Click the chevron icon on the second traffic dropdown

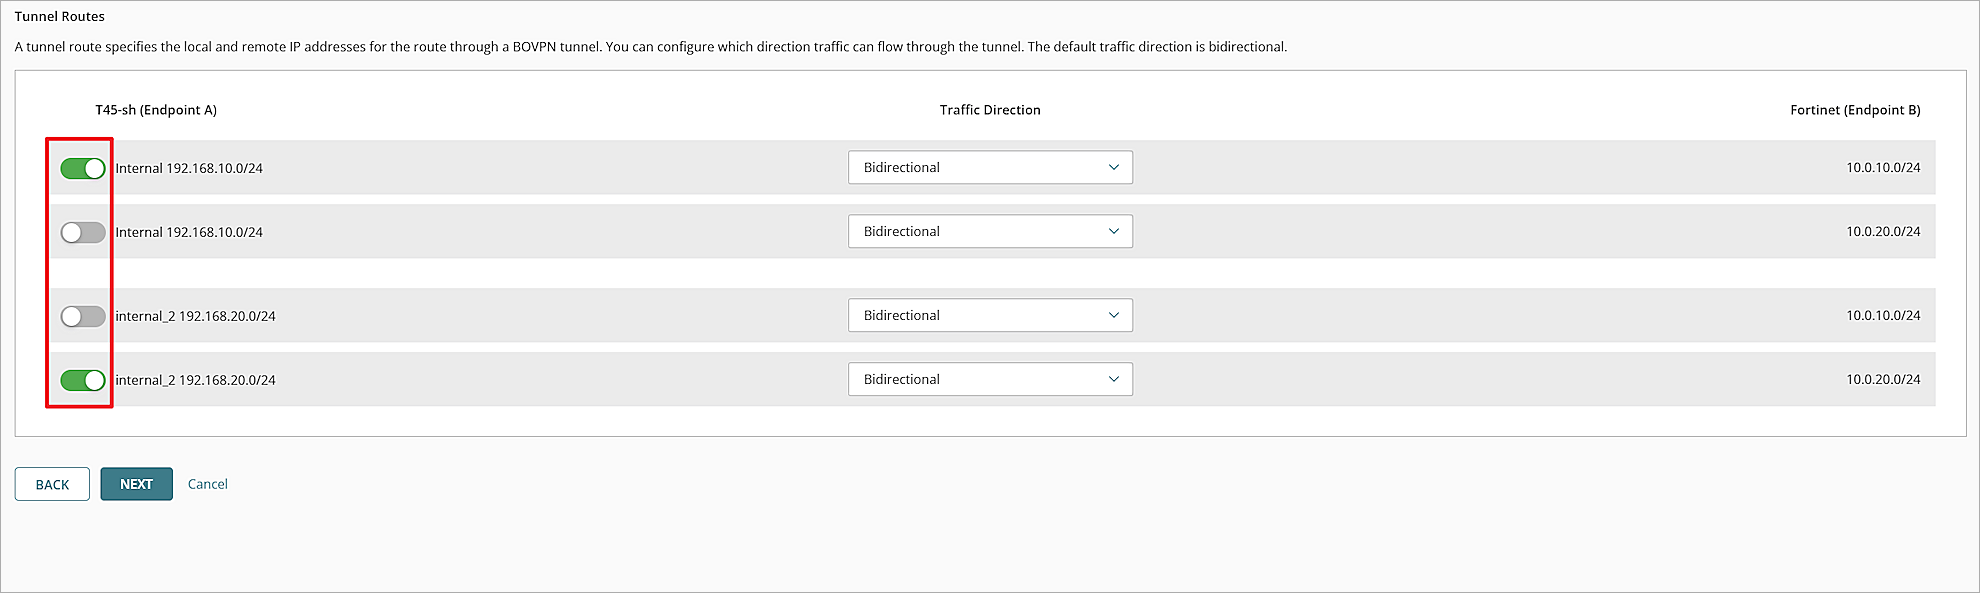tap(1113, 231)
